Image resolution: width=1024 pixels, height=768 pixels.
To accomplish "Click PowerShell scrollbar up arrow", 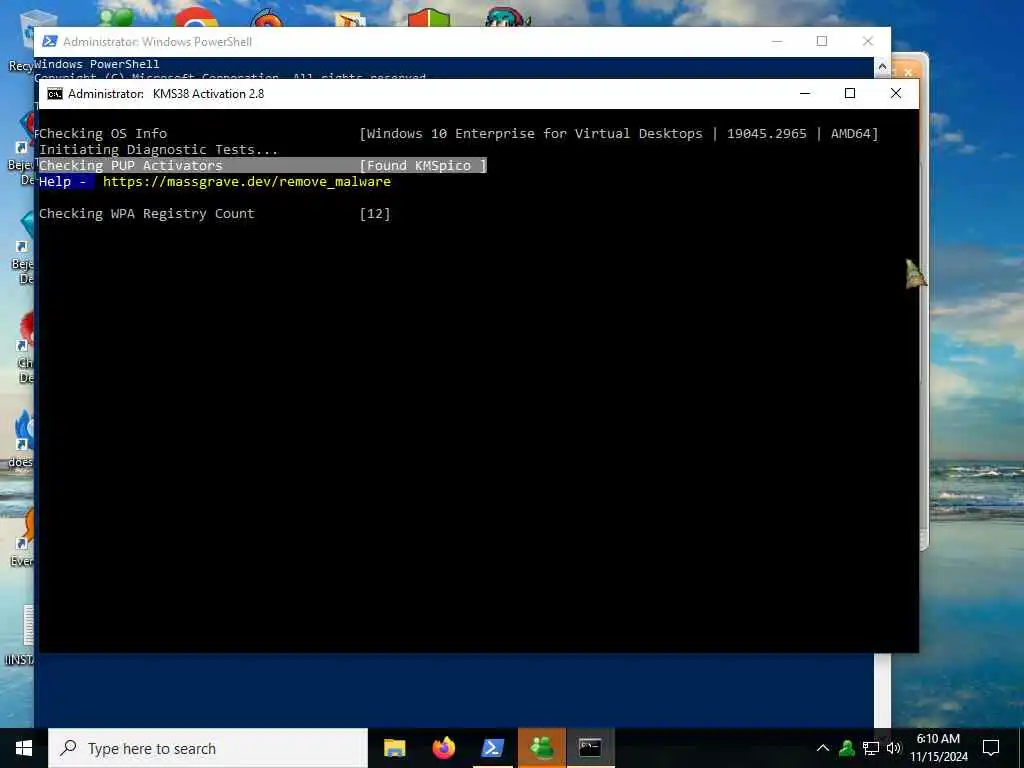I will (x=882, y=66).
